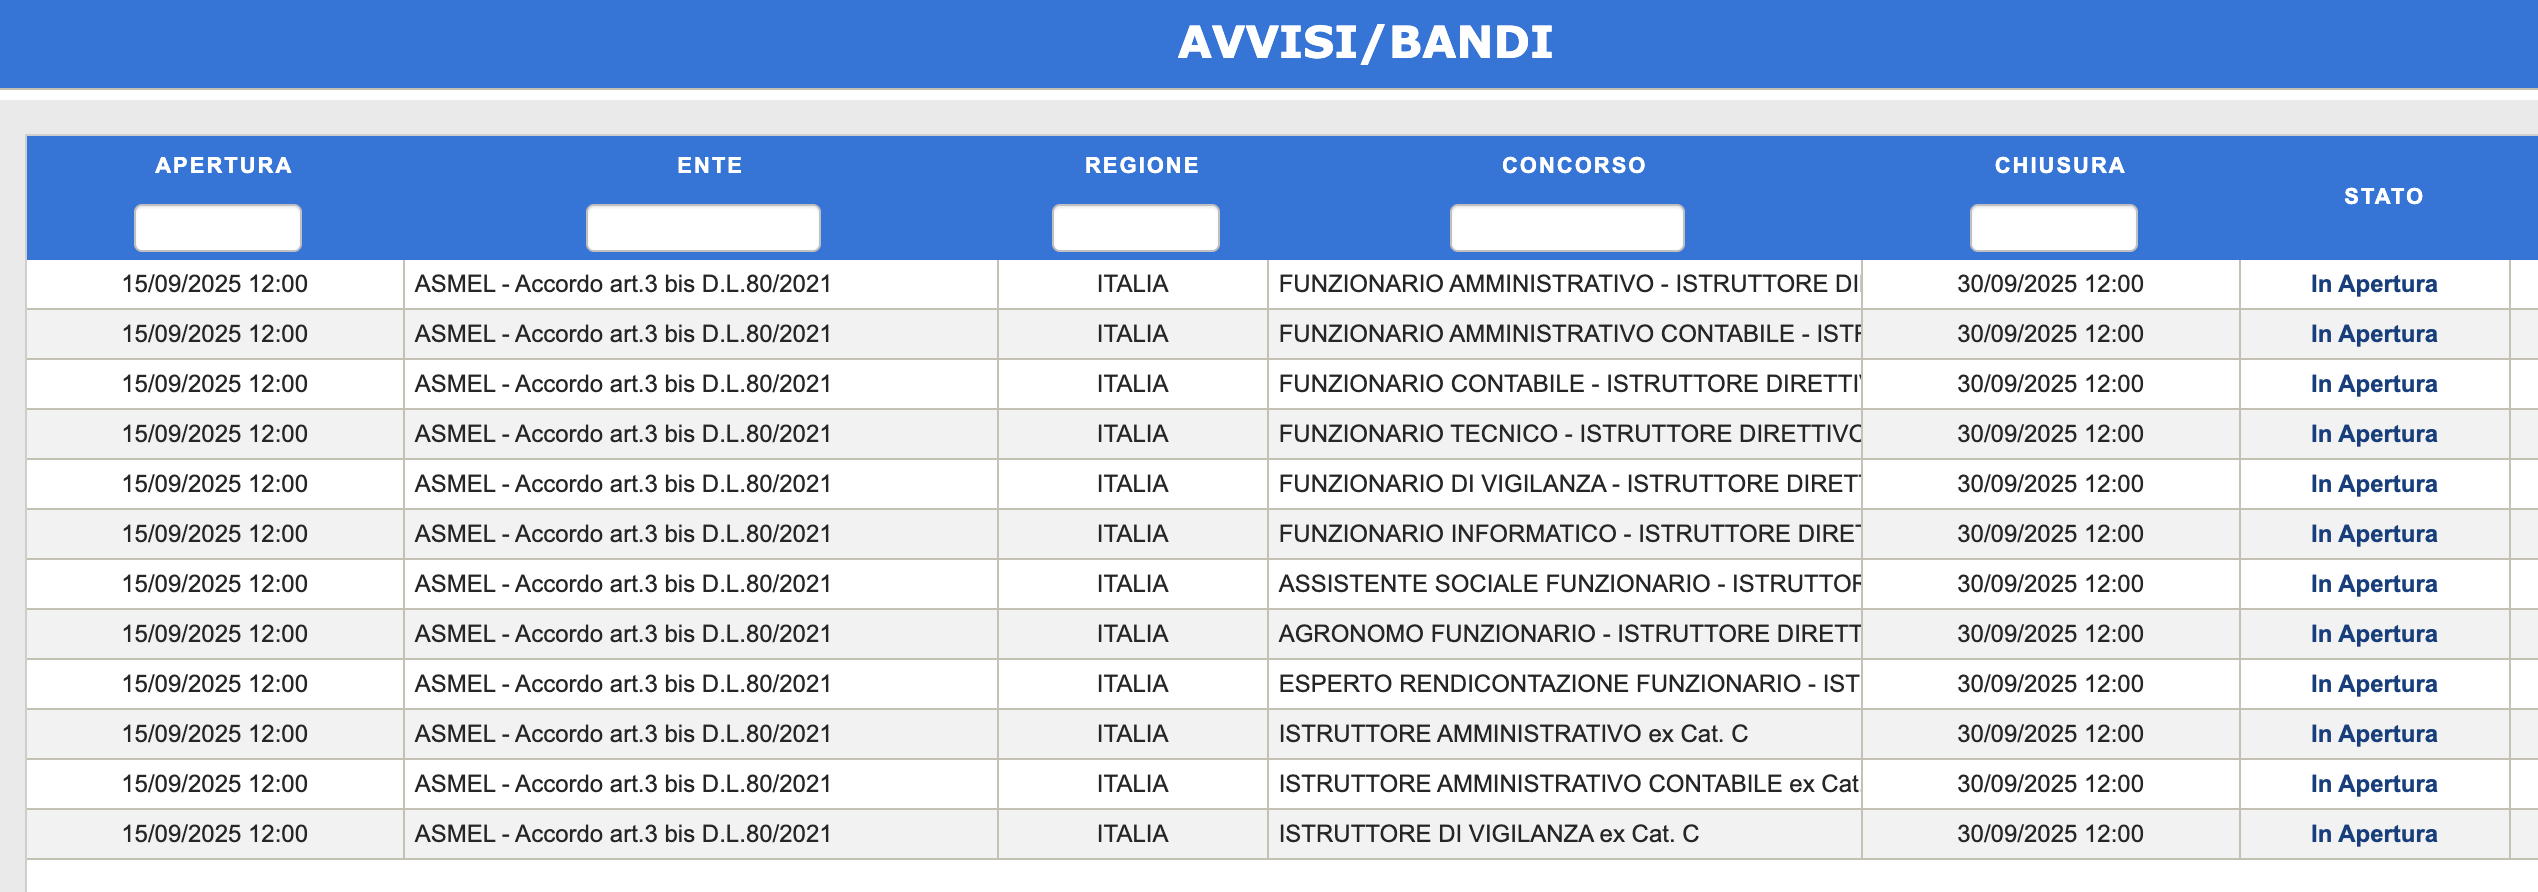Select the AGRONOMO FUNZIONARIO row

pyautogui.click(x=1568, y=633)
